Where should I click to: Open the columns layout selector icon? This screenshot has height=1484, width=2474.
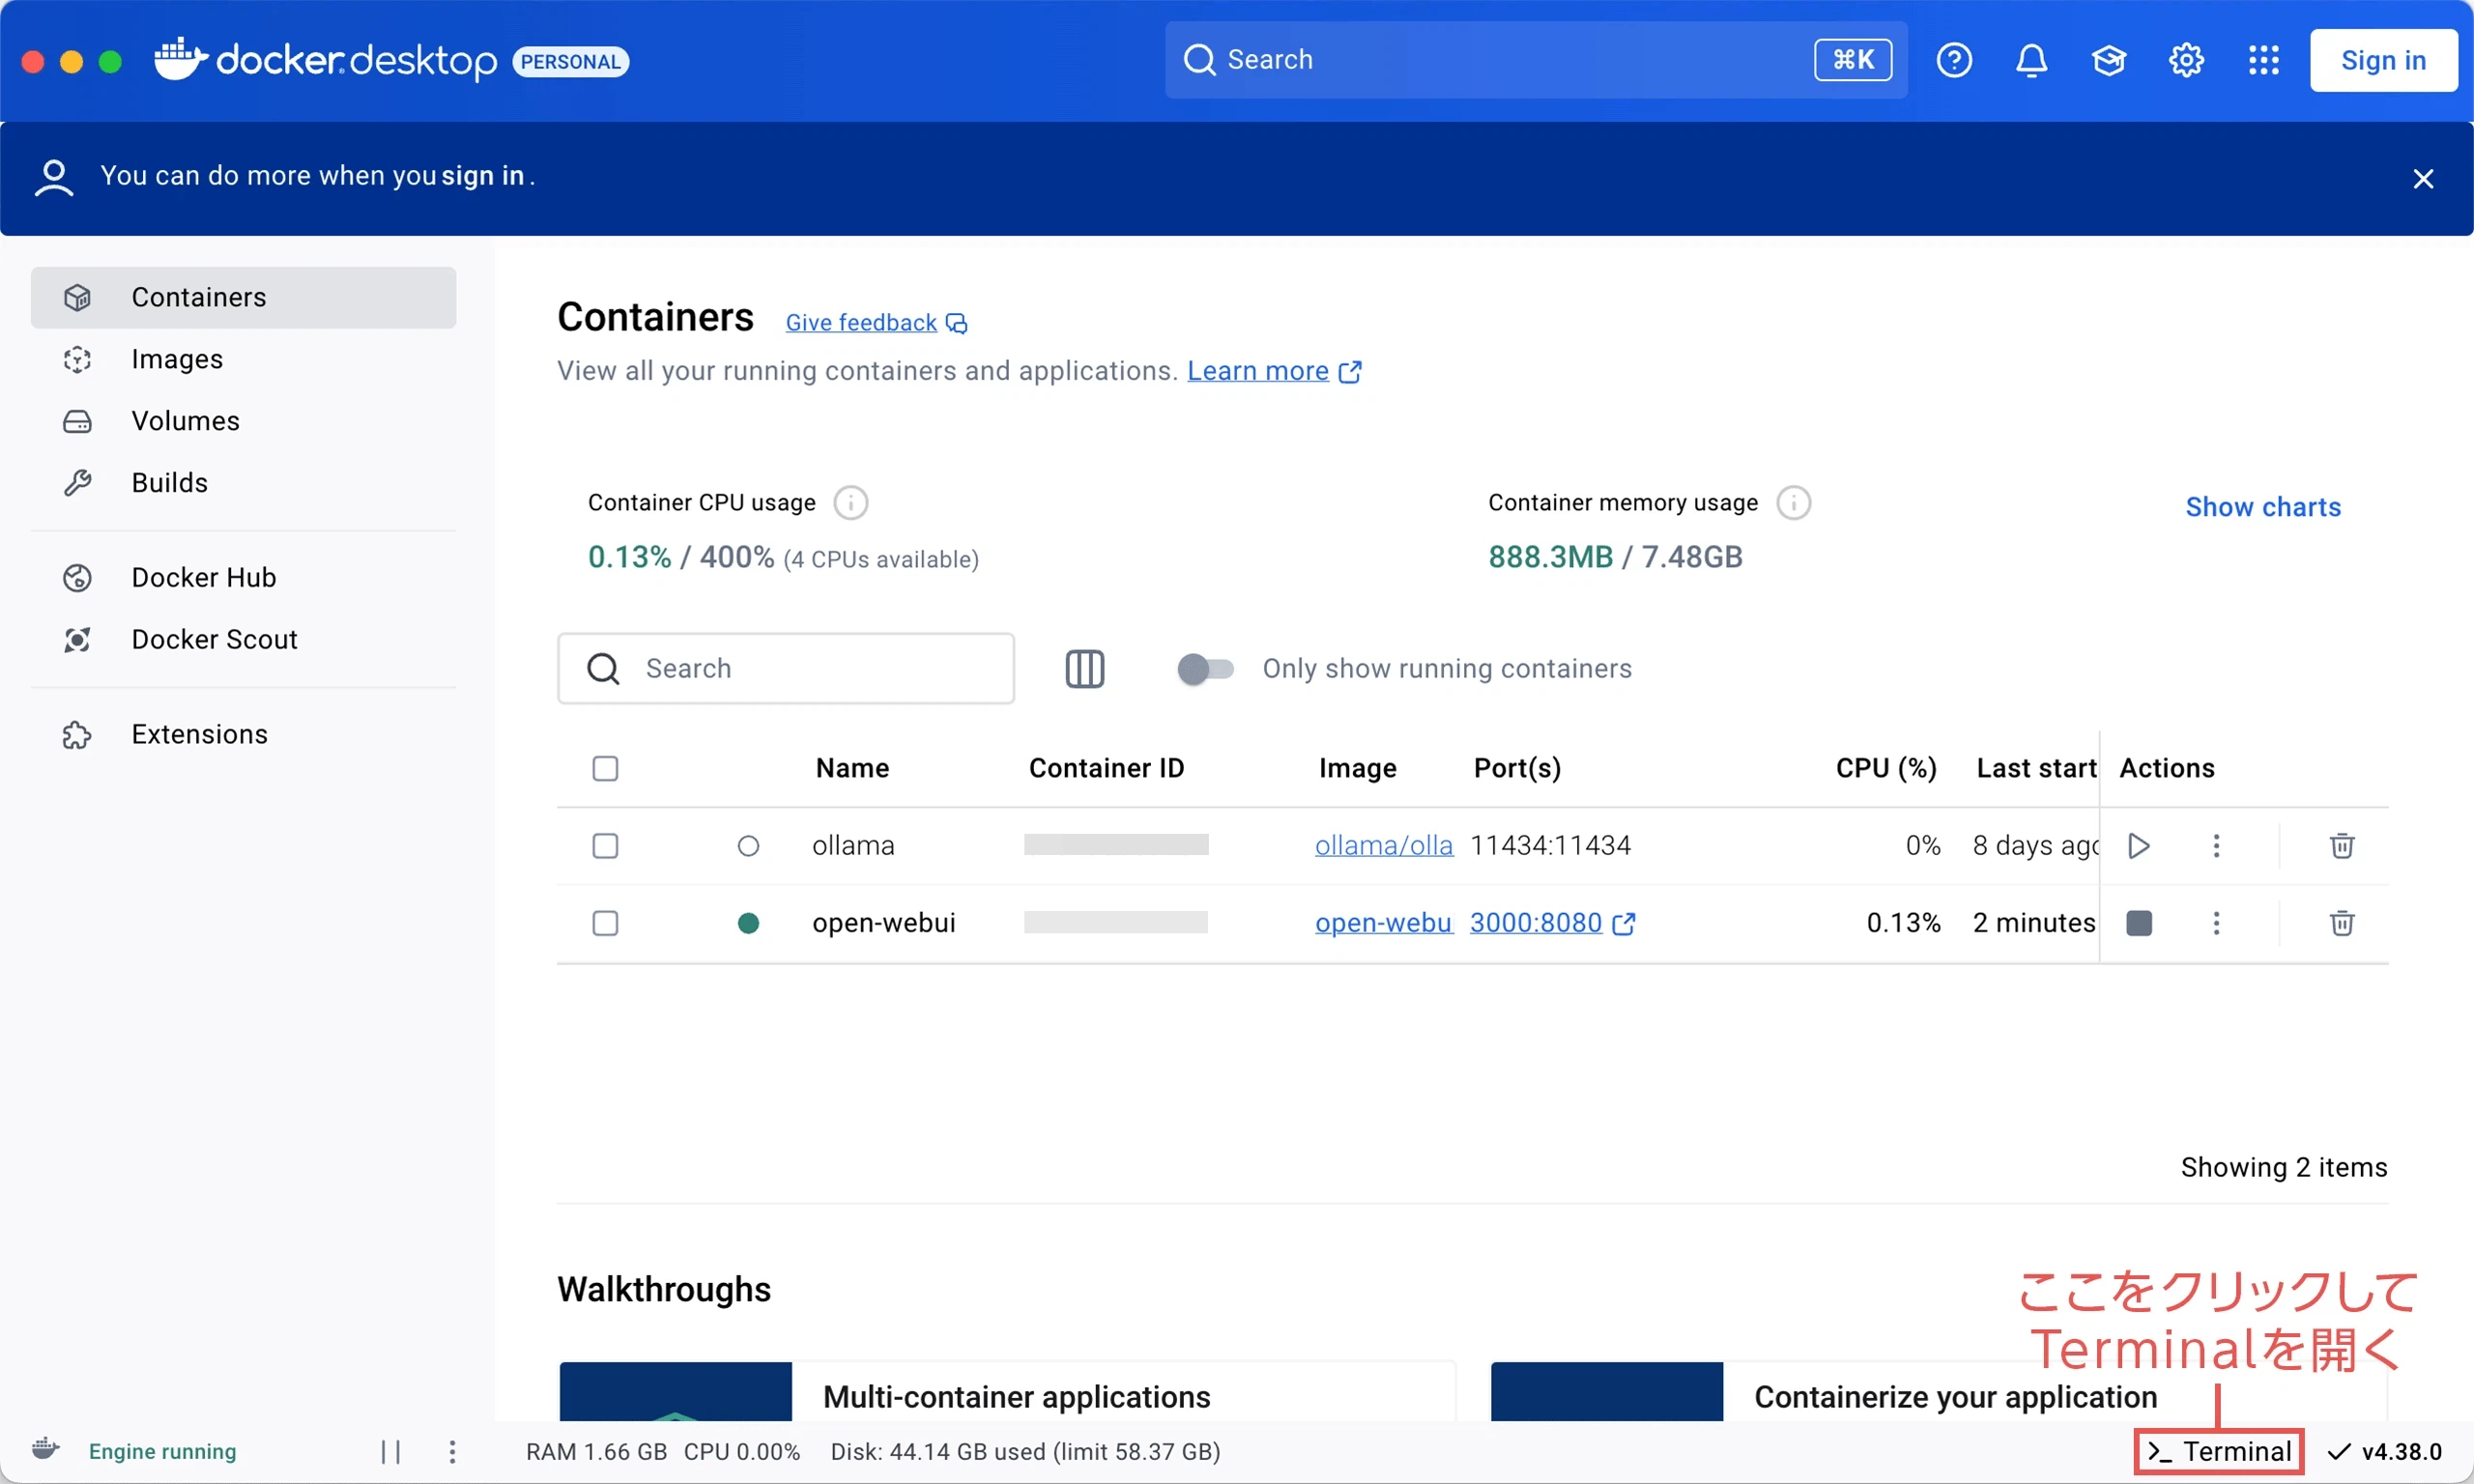click(x=1084, y=669)
